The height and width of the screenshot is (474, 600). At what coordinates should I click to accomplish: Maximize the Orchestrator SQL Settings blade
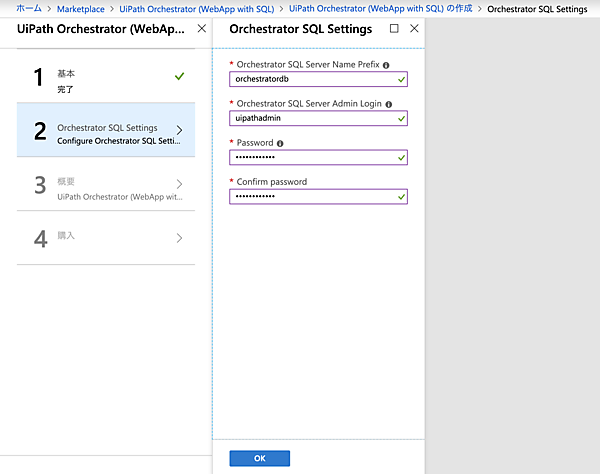coord(394,29)
